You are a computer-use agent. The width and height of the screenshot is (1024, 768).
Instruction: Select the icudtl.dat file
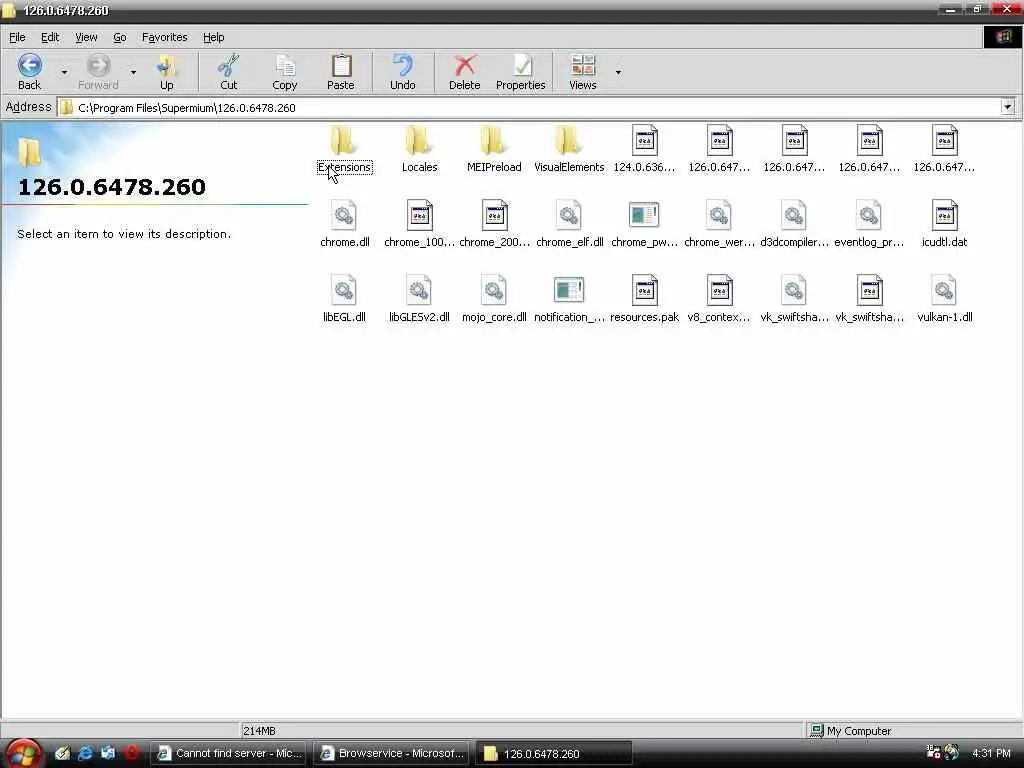(x=944, y=224)
